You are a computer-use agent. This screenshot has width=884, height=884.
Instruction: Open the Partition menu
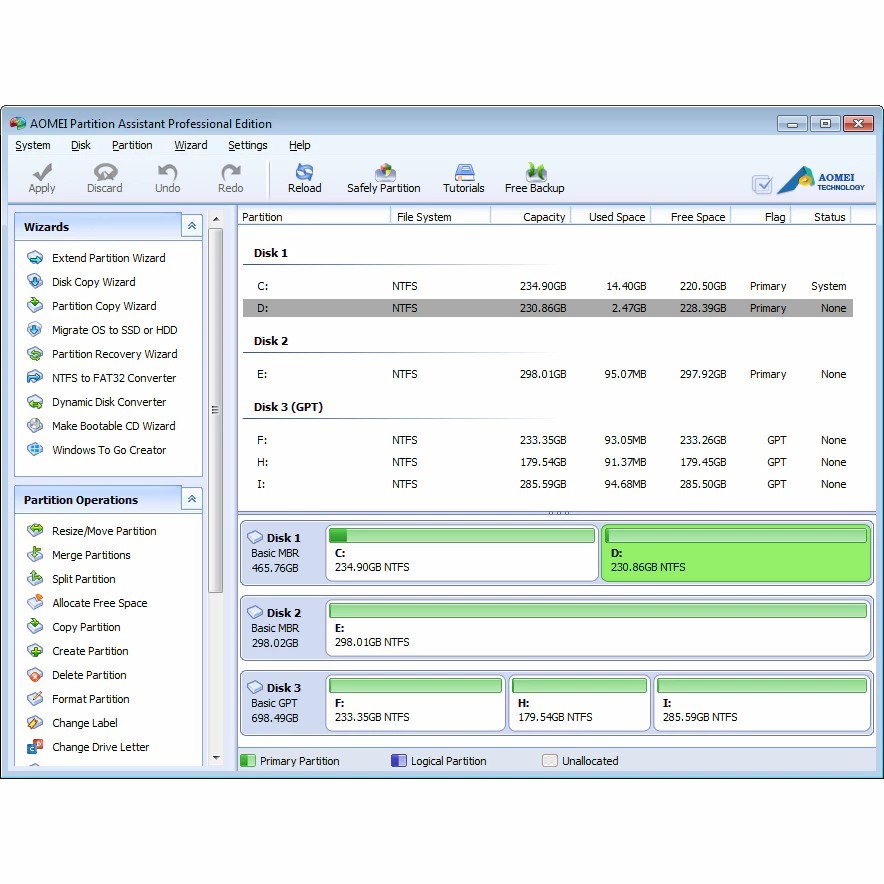pos(132,145)
